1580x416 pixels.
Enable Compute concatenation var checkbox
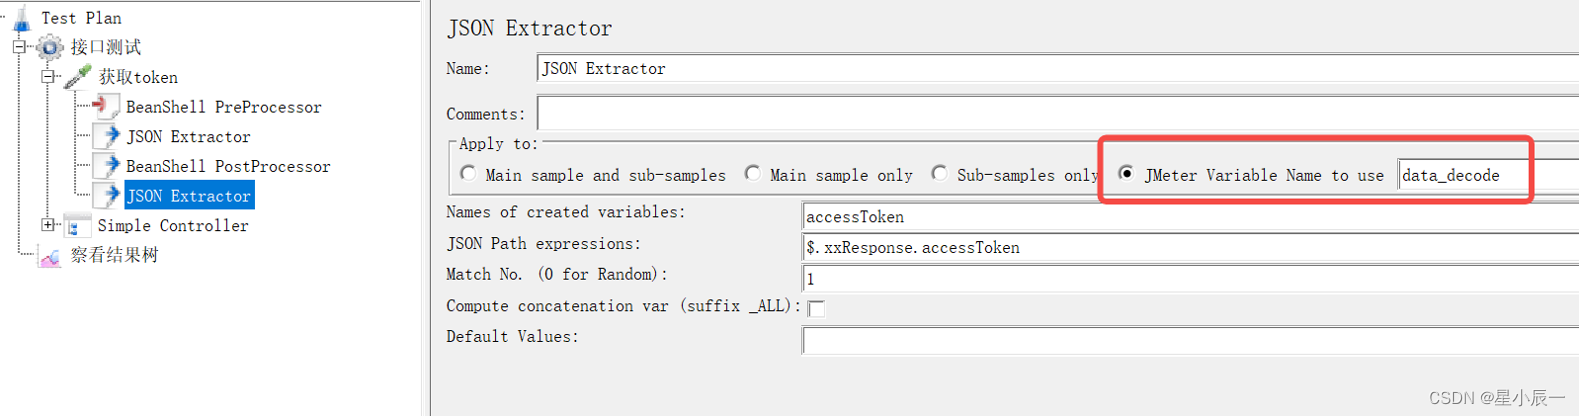point(816,308)
